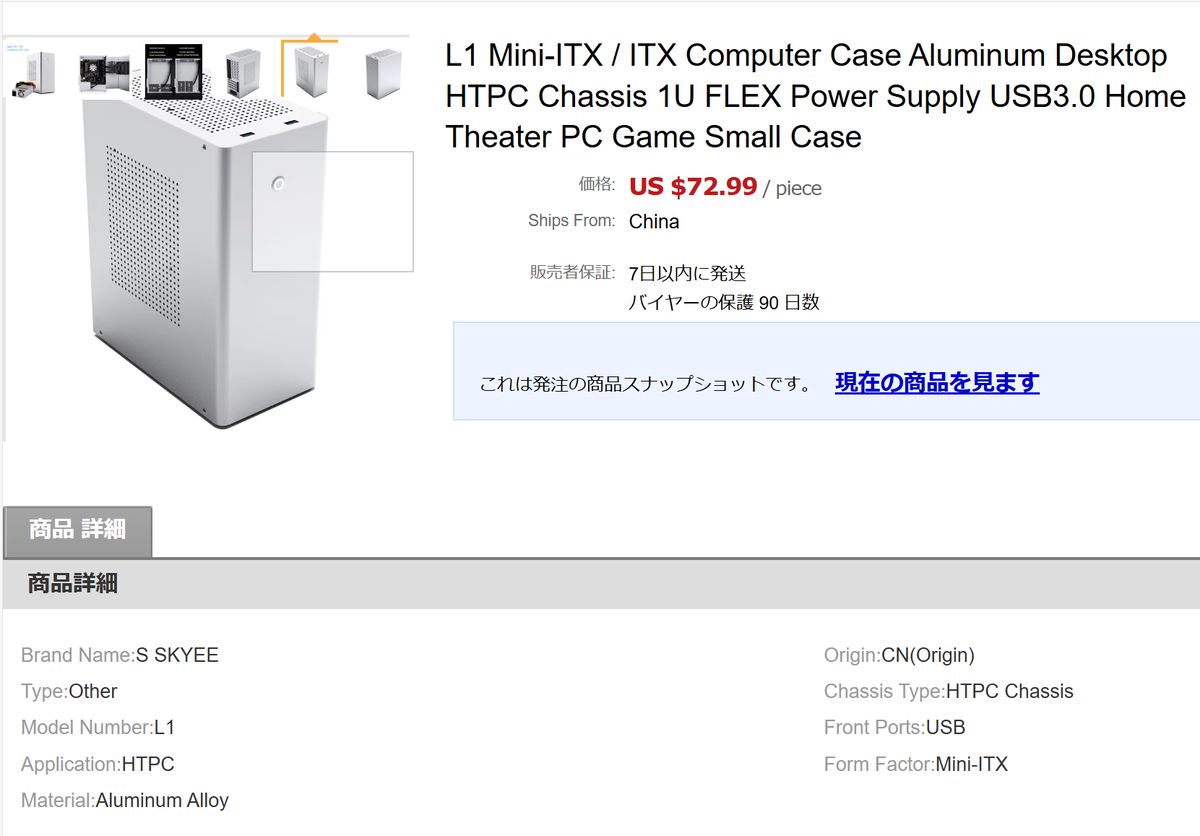Switch to the 商品 詳細 tab

77,530
